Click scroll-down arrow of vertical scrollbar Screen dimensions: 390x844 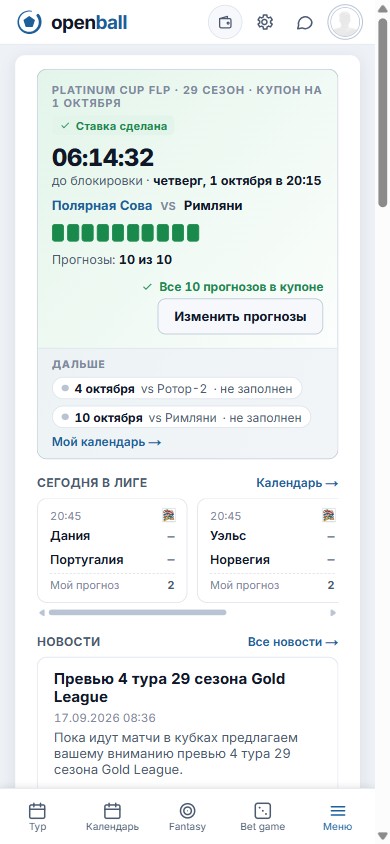(x=382, y=835)
